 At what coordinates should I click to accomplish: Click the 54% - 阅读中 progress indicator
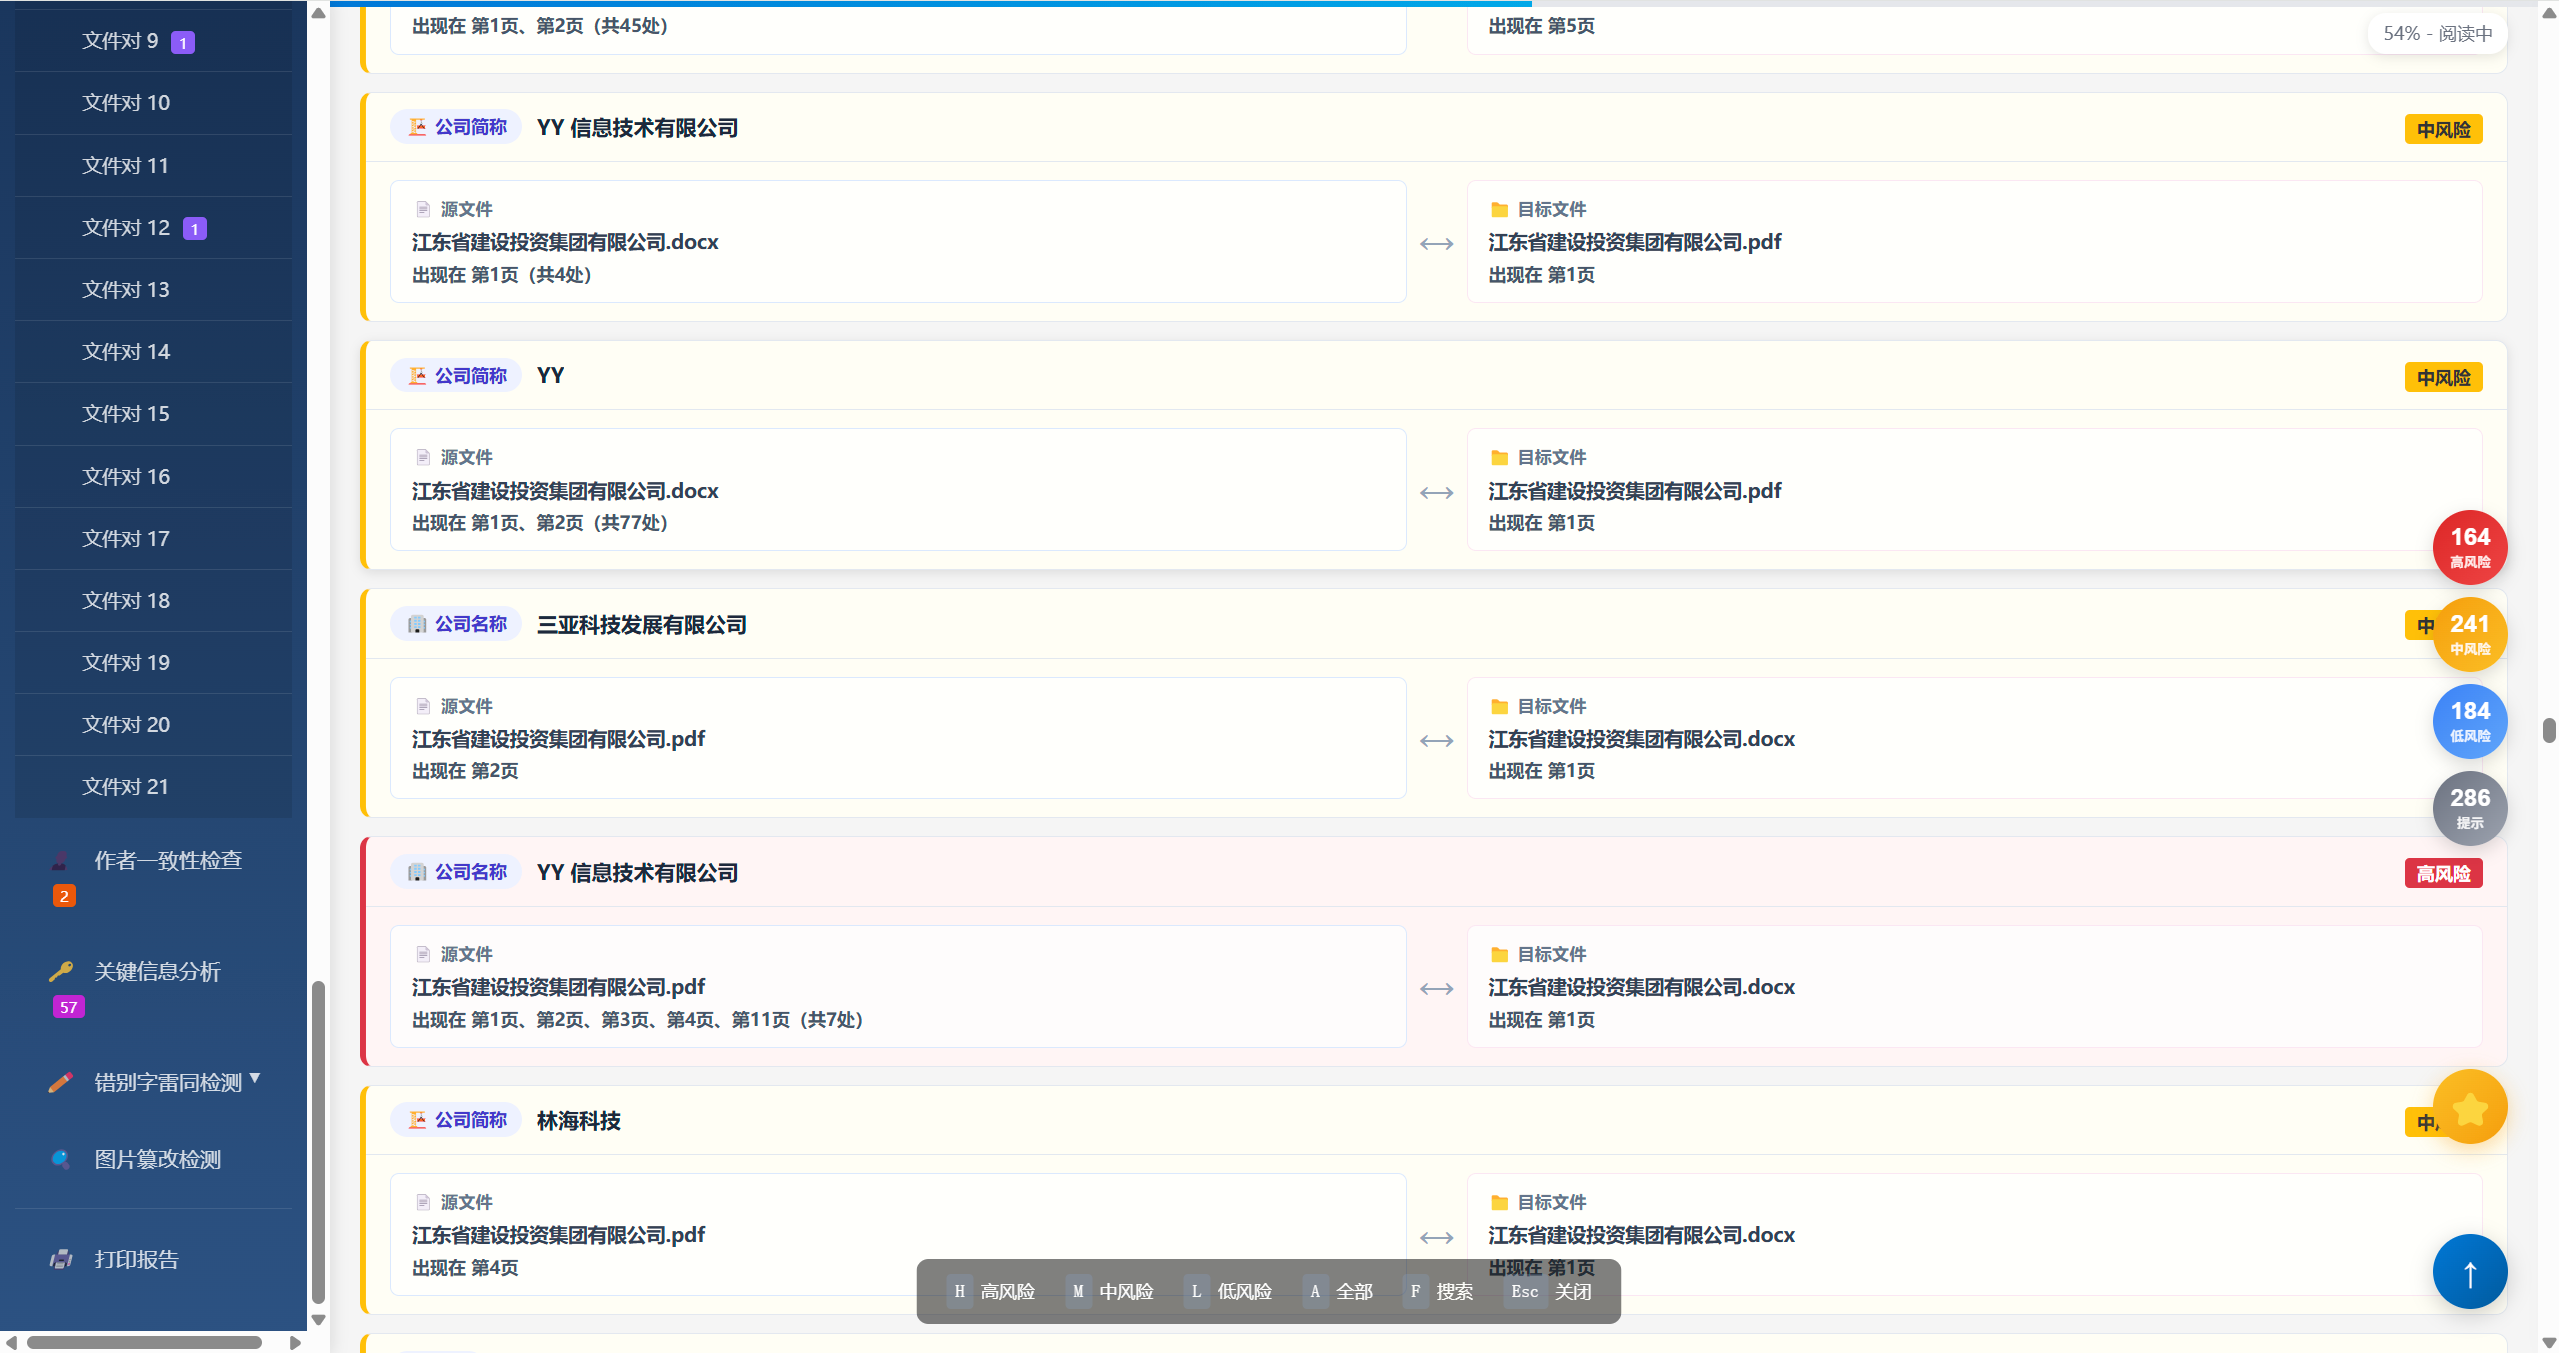point(2436,33)
